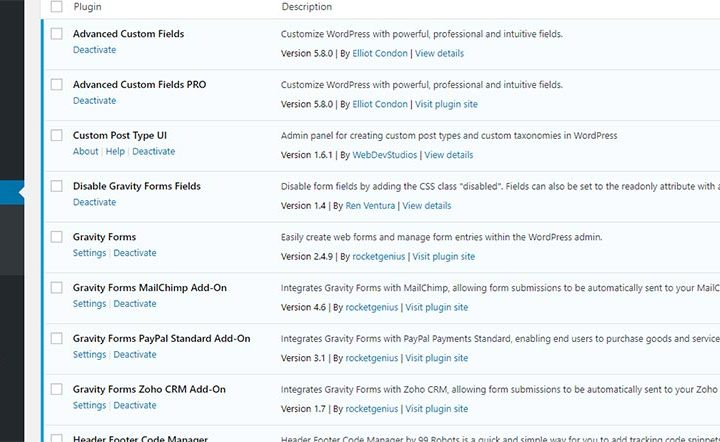Tick Gravity Forms MailChimp Add-On checkbox

[56, 288]
